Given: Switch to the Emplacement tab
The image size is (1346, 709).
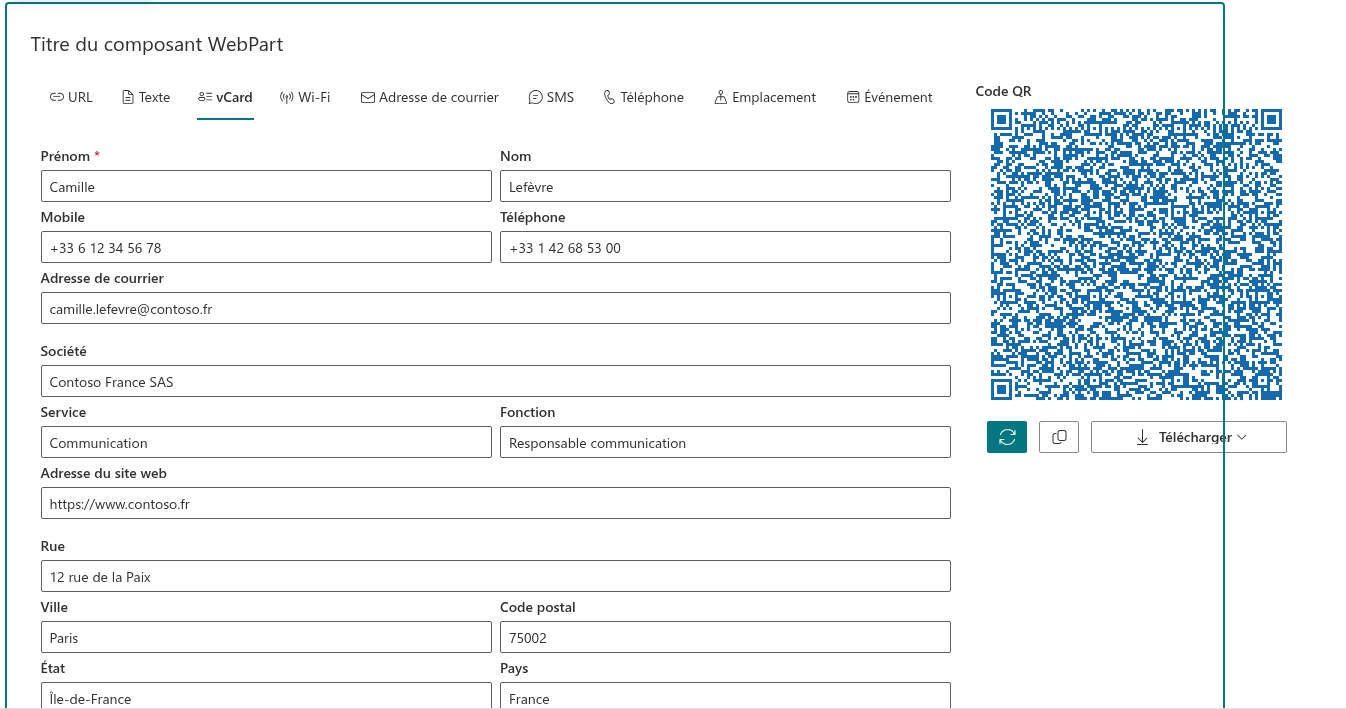Looking at the screenshot, I should pos(765,97).
